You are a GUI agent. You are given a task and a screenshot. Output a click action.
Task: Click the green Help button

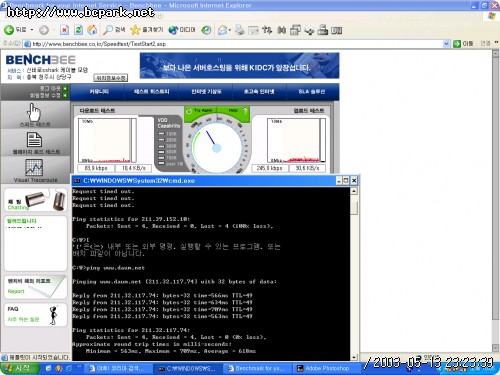pos(234,111)
